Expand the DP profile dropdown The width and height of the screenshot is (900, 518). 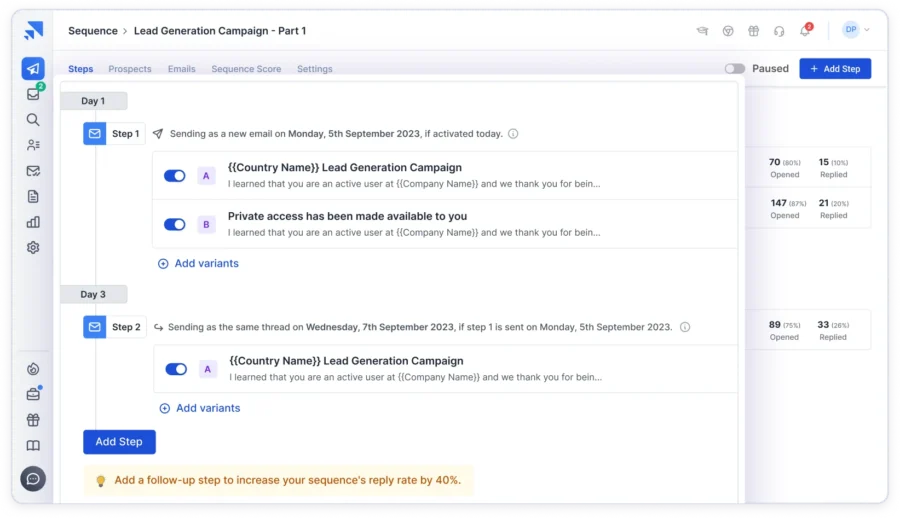pos(856,30)
